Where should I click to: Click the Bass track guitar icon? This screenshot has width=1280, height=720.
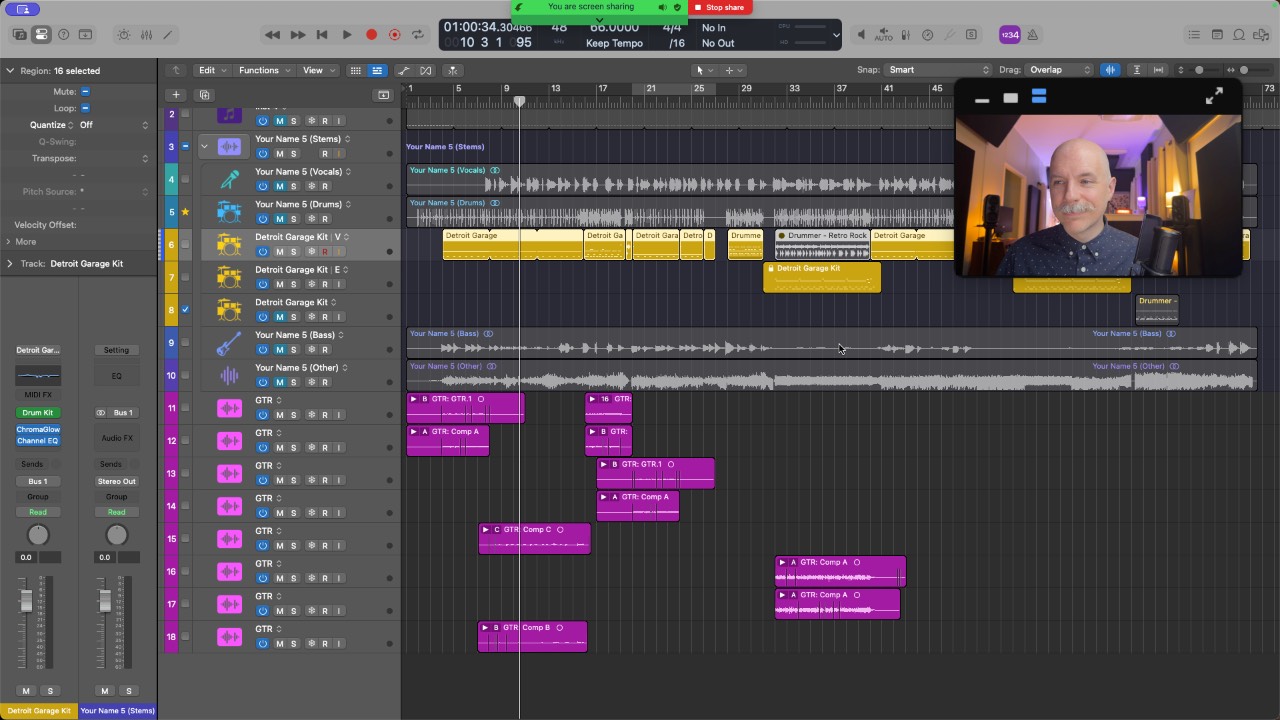[229, 343]
